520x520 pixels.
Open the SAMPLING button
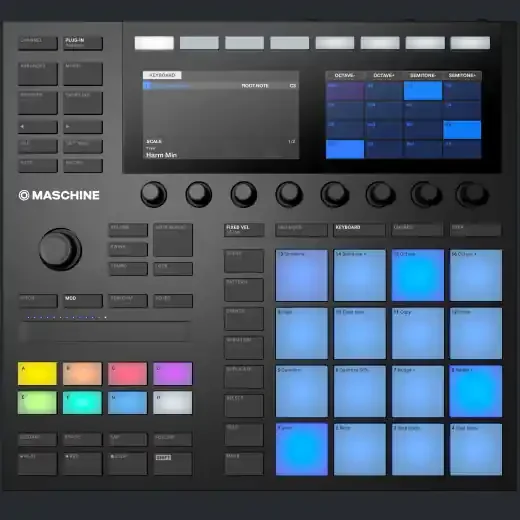click(x=83, y=103)
